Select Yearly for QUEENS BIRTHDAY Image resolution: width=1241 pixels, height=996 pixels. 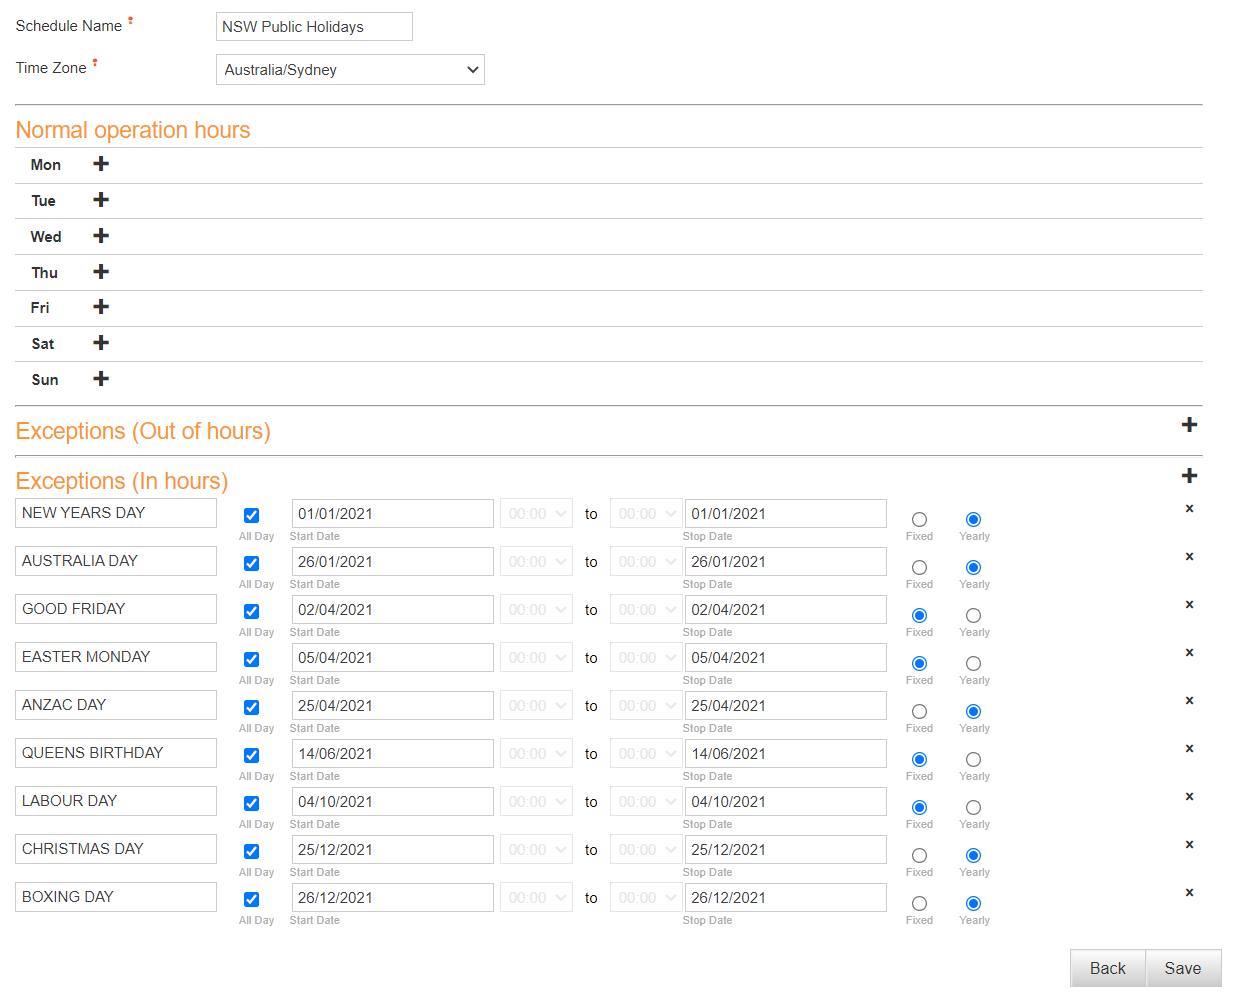click(973, 760)
